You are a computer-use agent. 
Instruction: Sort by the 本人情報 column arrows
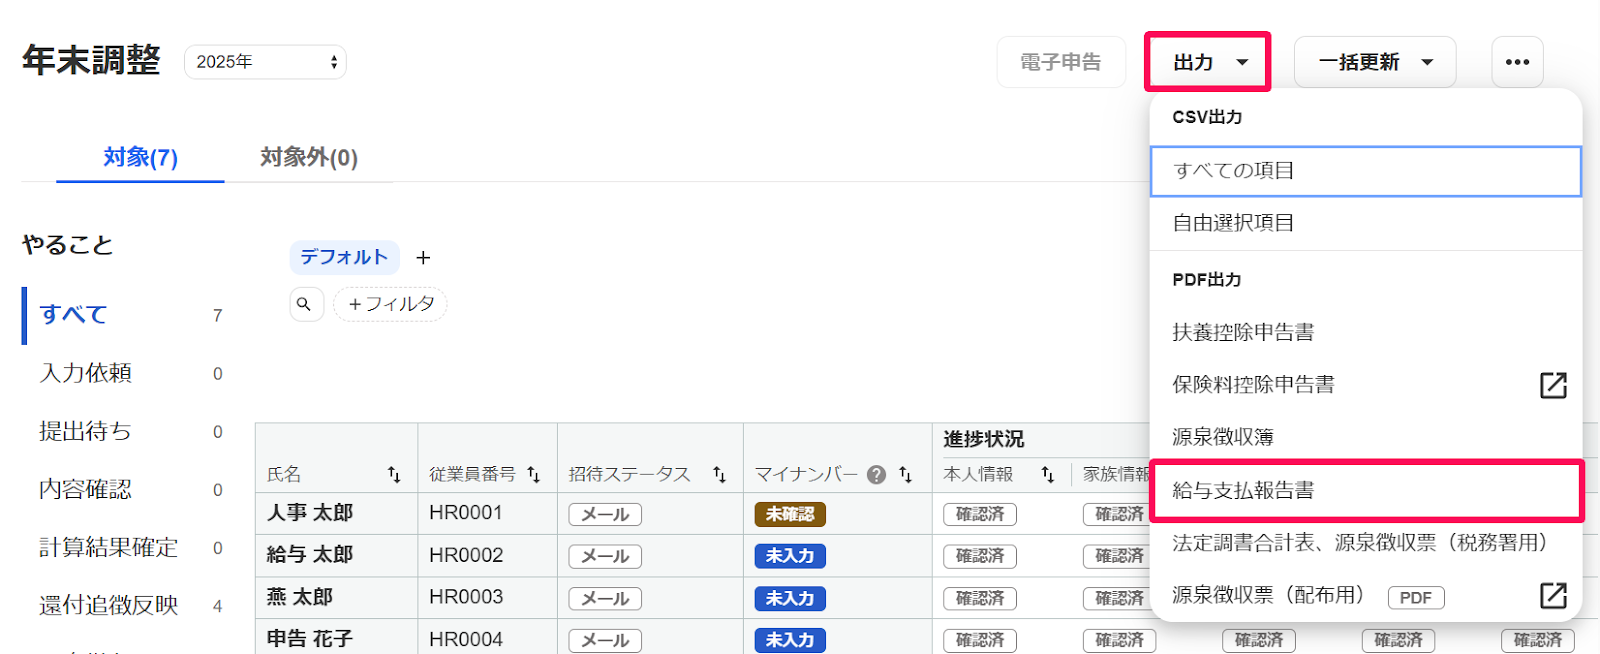point(1047,475)
